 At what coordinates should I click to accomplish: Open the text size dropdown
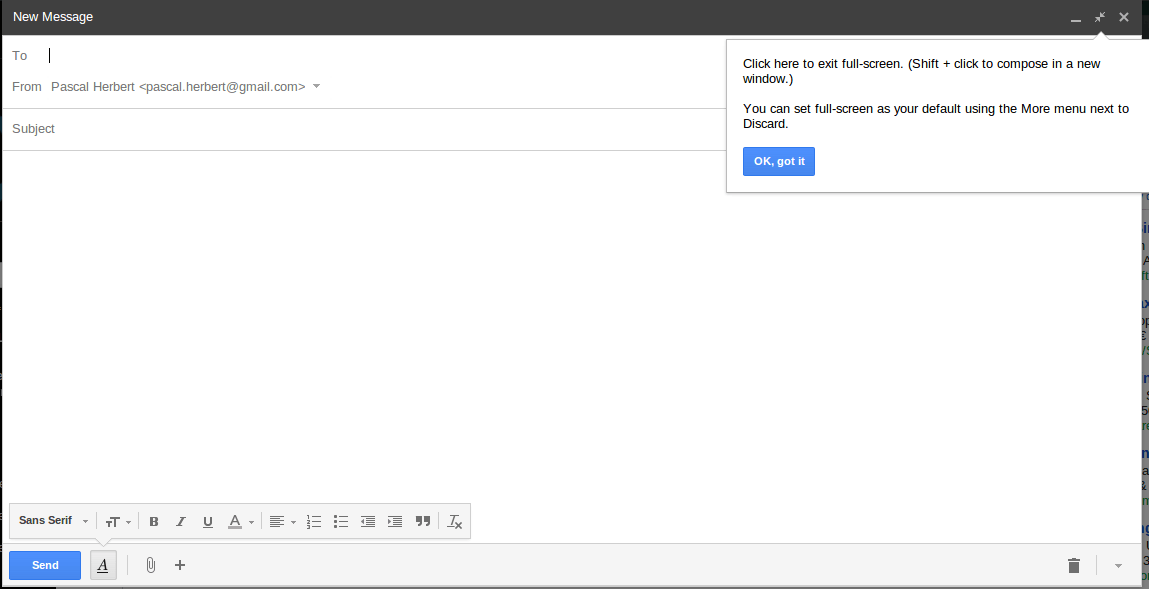pos(118,521)
